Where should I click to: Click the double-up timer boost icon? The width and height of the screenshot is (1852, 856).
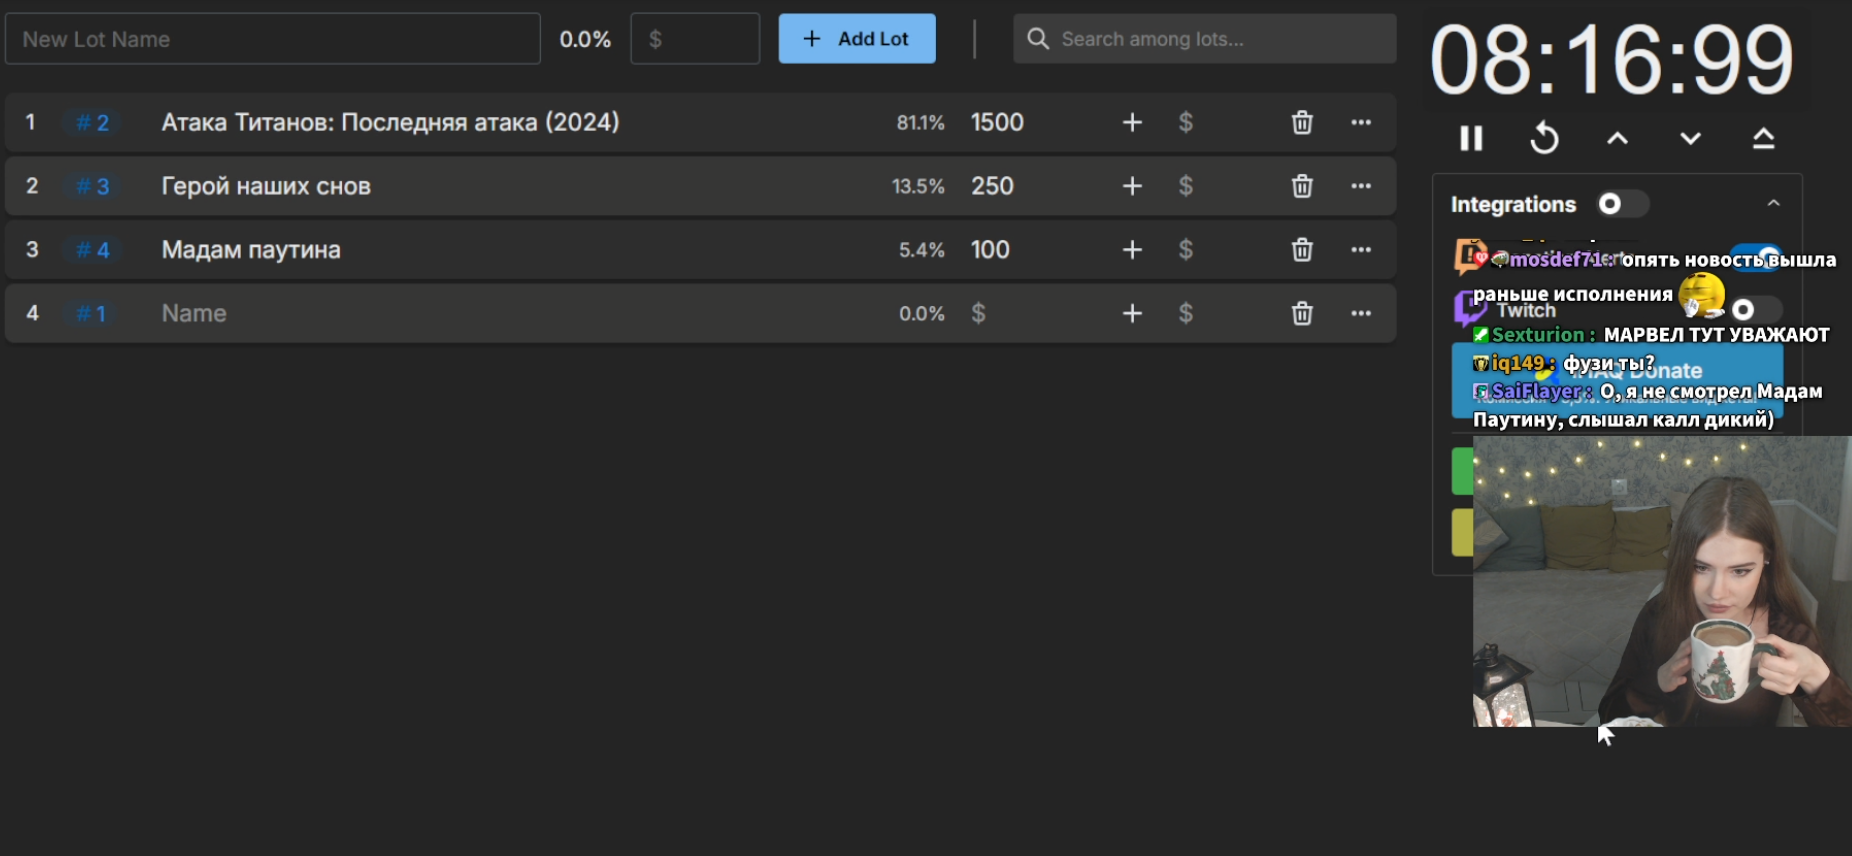pos(1763,138)
